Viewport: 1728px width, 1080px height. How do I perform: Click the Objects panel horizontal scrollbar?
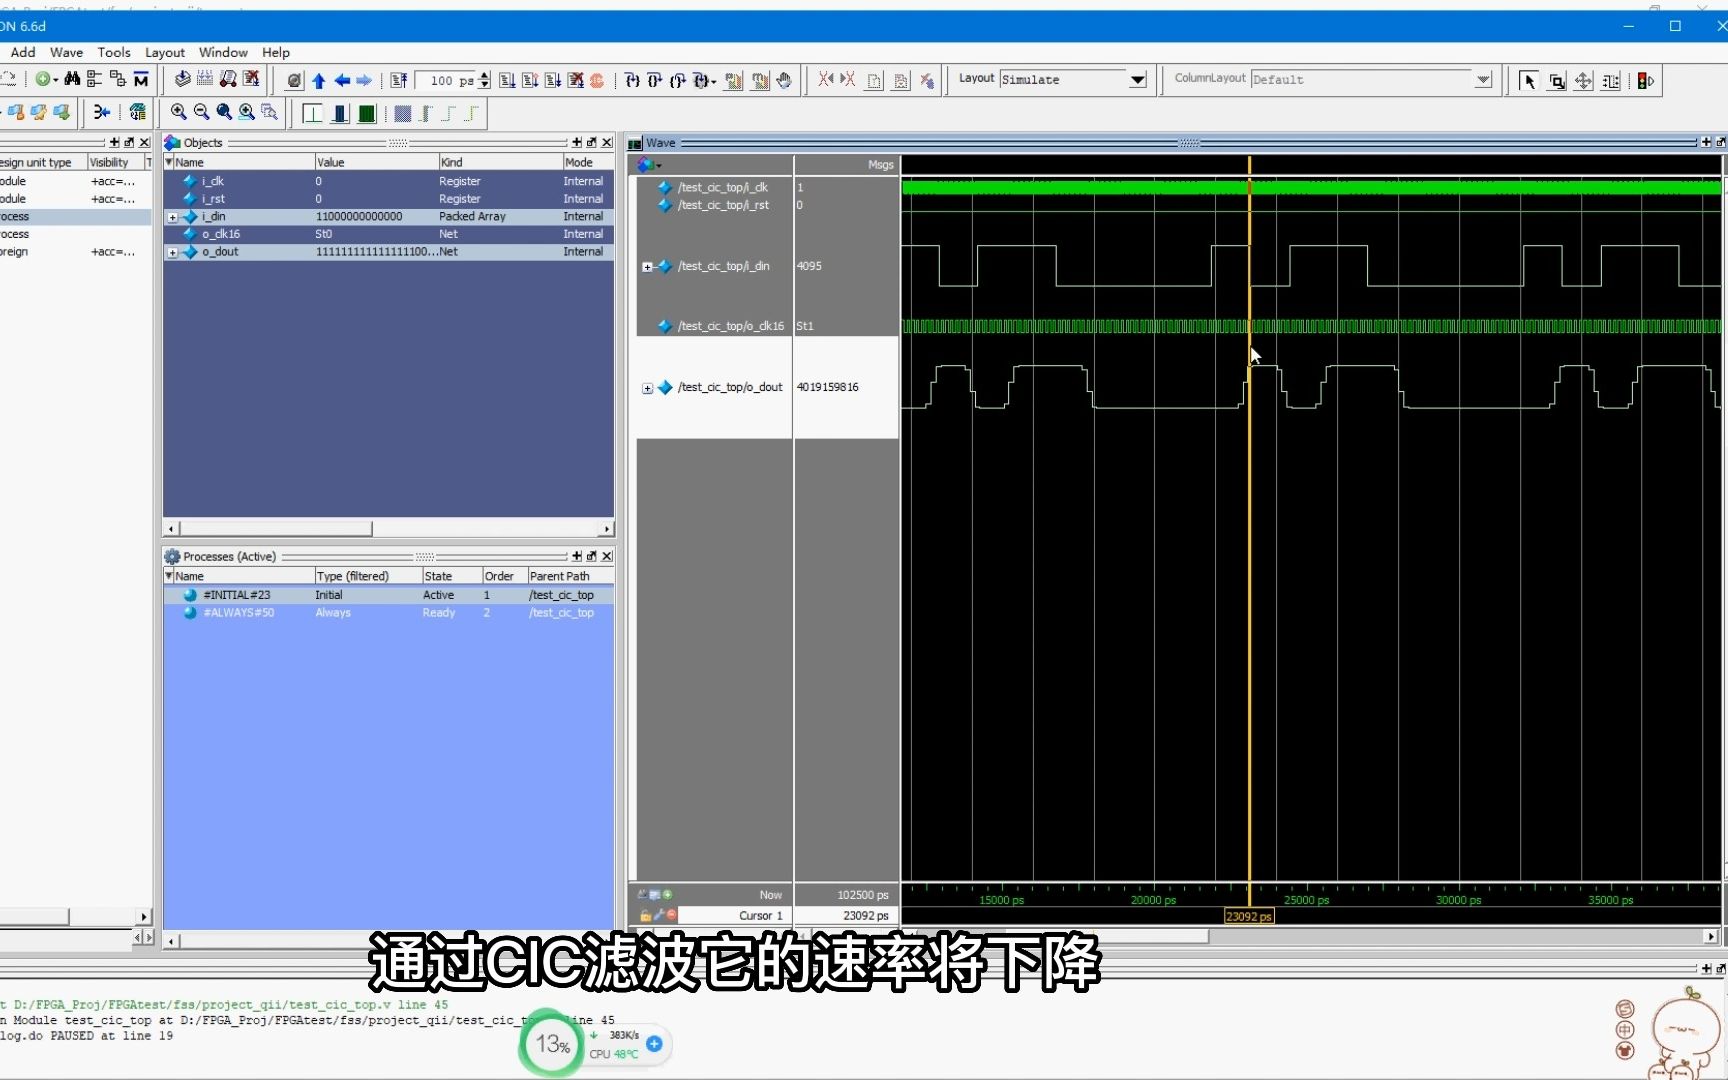pos(388,528)
